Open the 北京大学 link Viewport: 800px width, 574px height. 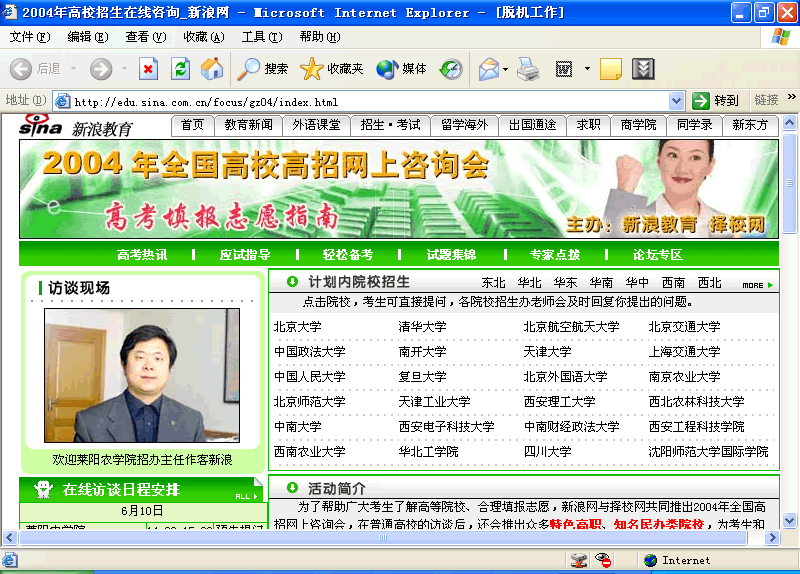point(297,327)
